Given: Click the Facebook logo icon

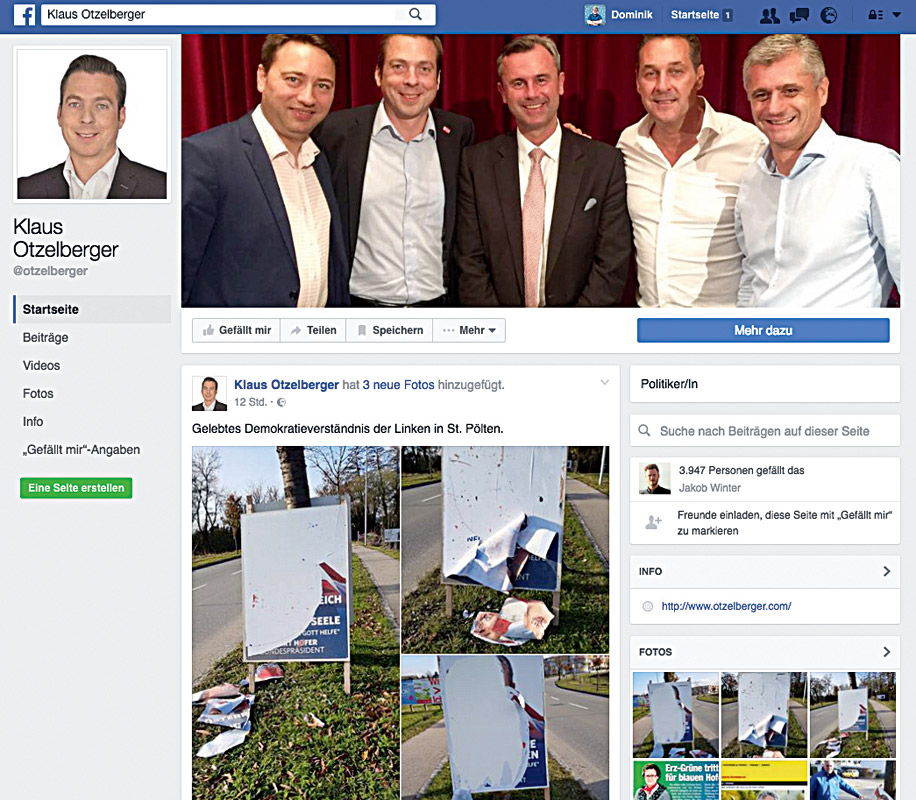Looking at the screenshot, I should [24, 15].
